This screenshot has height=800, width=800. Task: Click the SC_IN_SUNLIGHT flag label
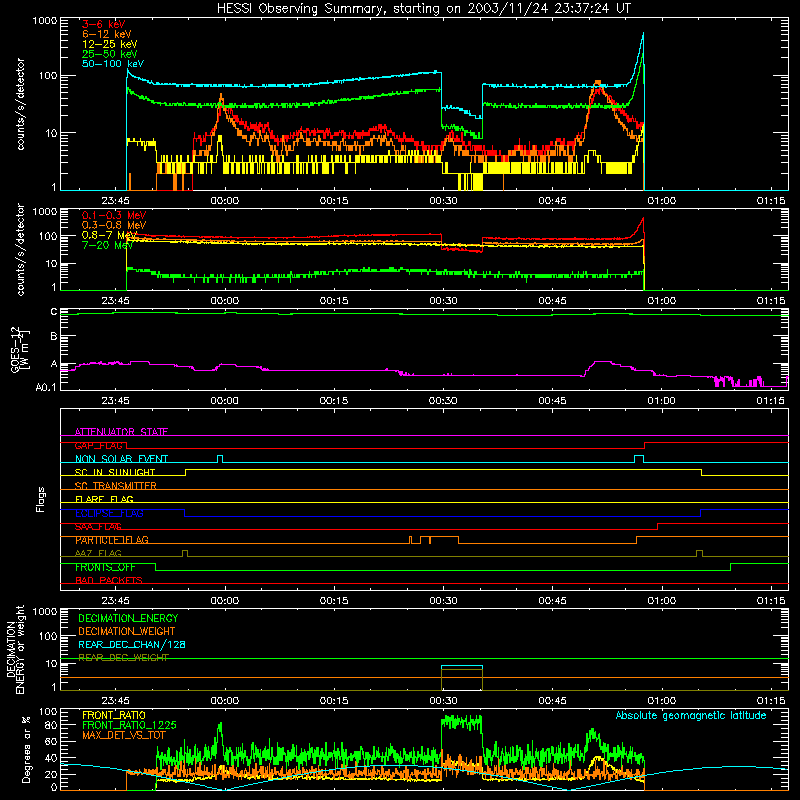point(115,472)
